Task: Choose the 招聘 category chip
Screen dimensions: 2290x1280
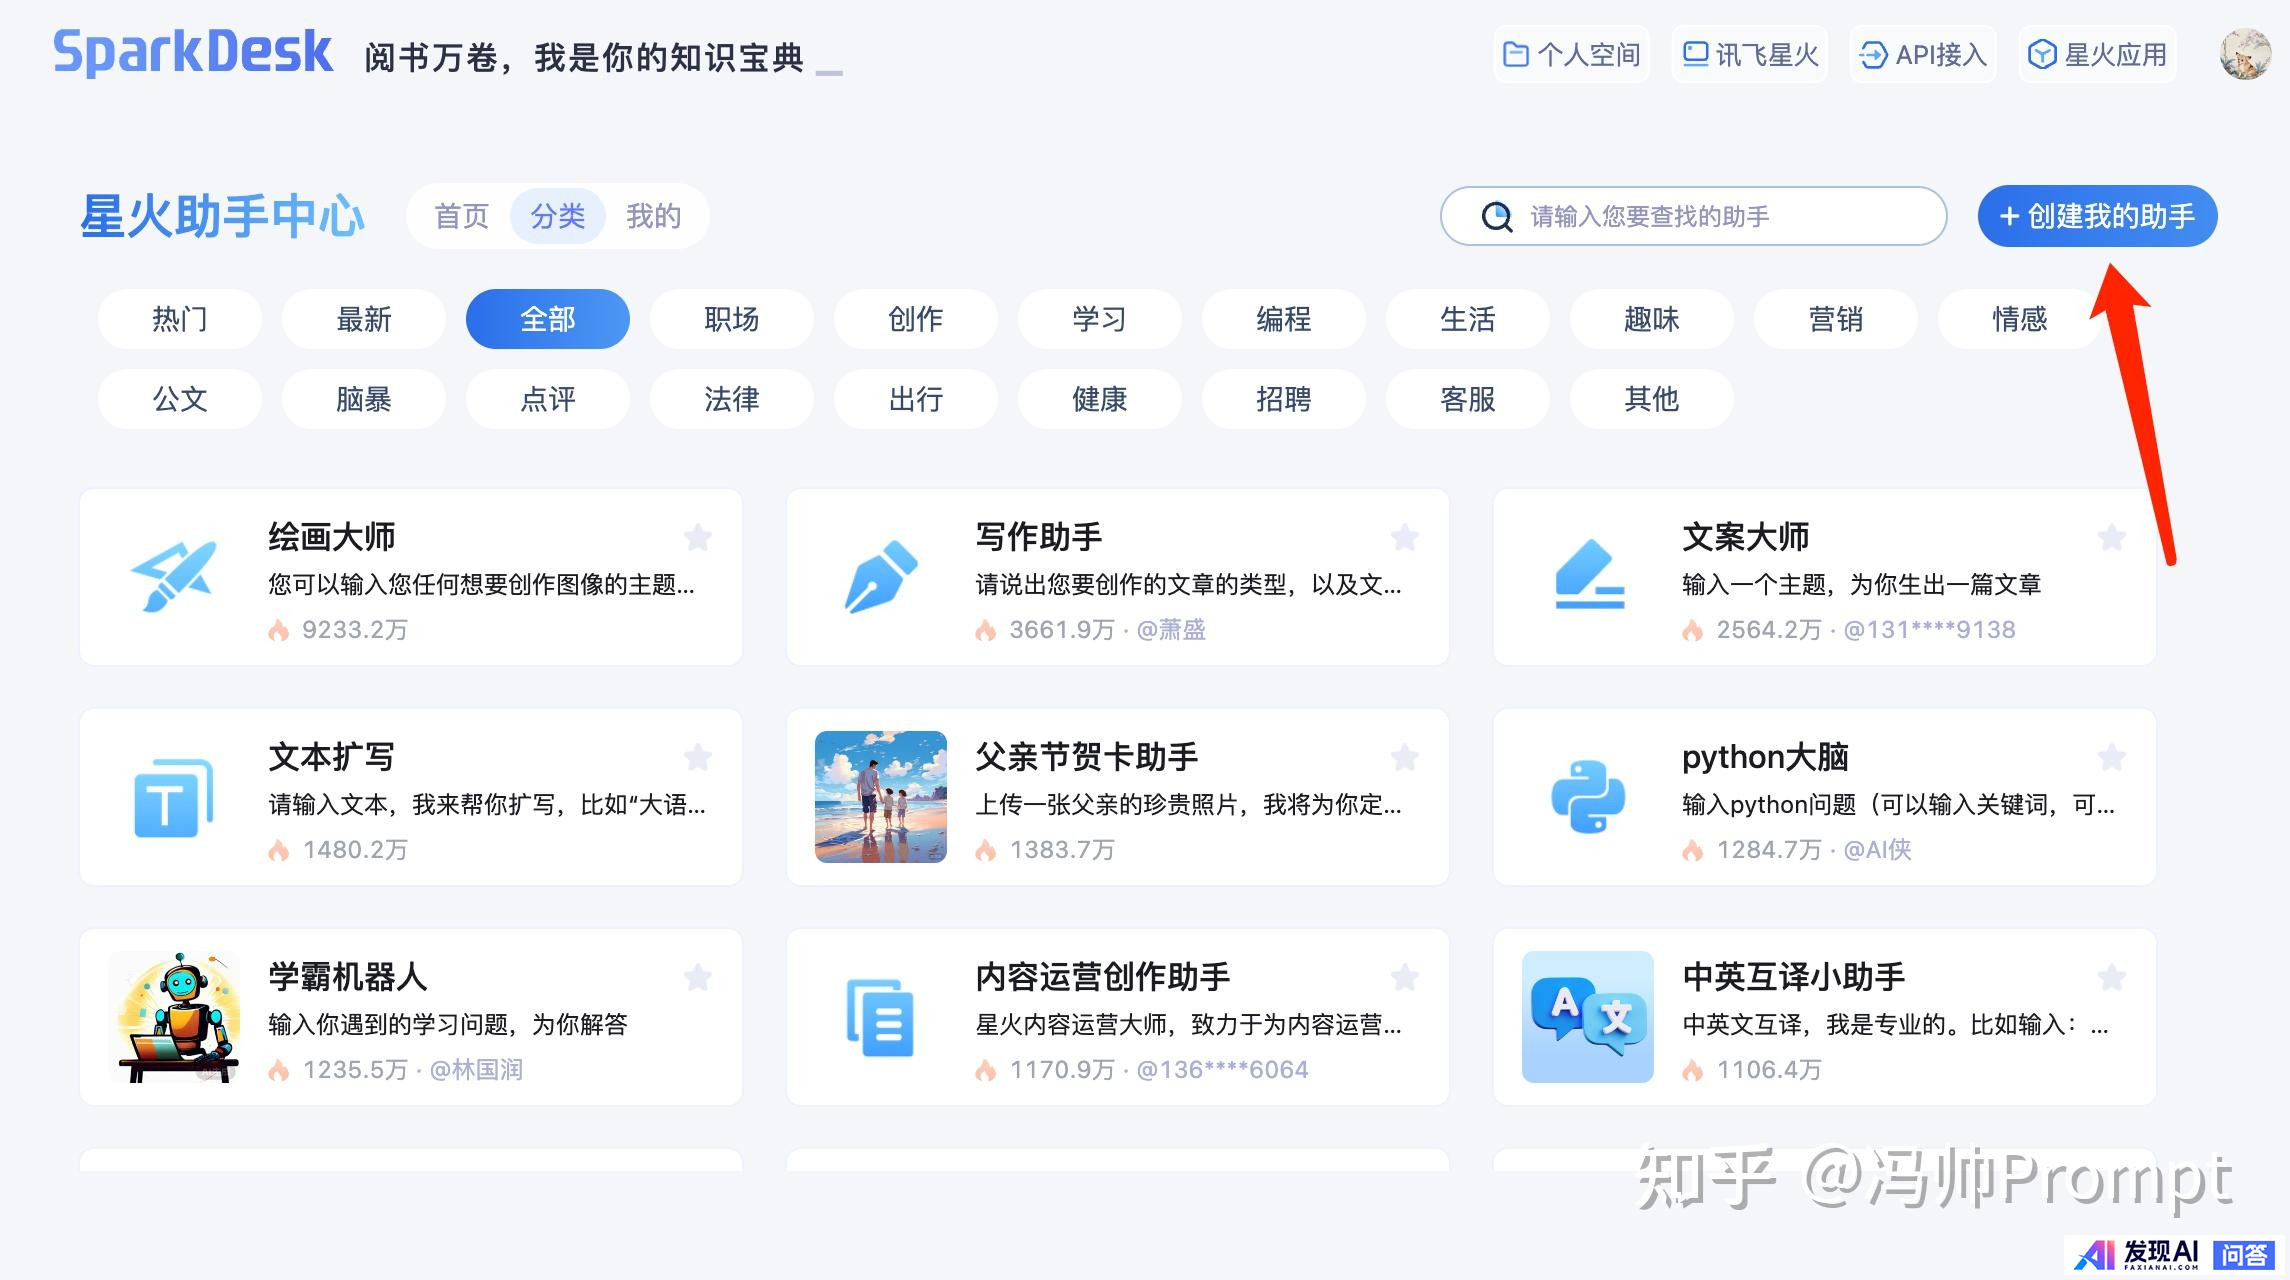Action: coord(1284,399)
